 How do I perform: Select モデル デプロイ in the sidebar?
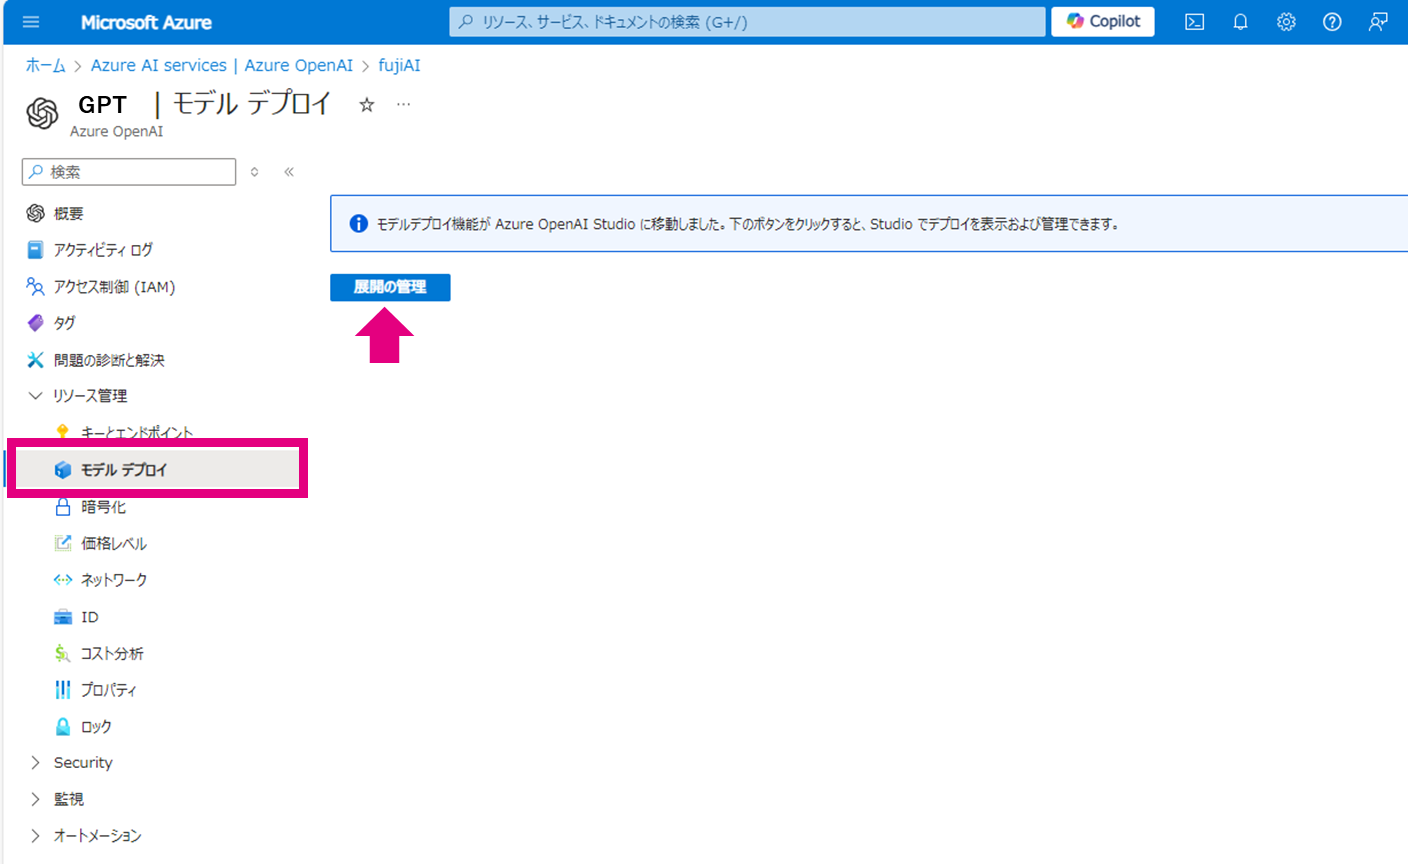[157, 469]
